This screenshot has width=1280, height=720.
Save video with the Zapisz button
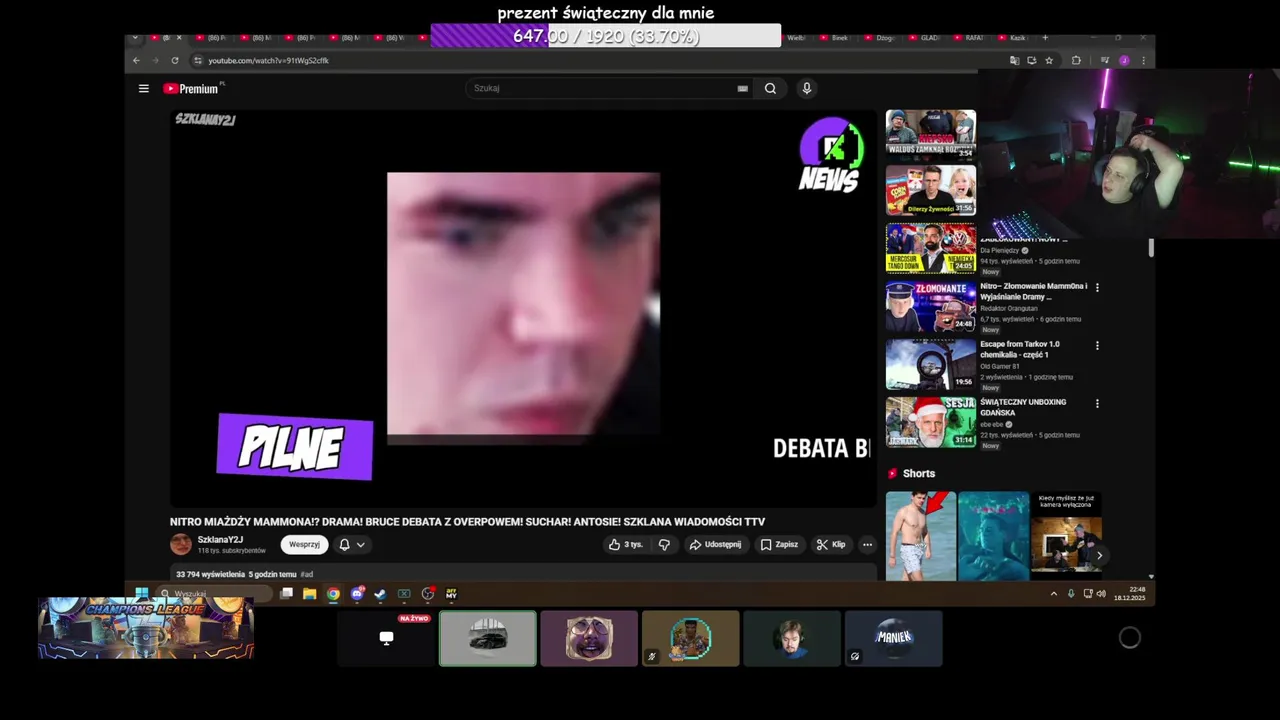[779, 544]
